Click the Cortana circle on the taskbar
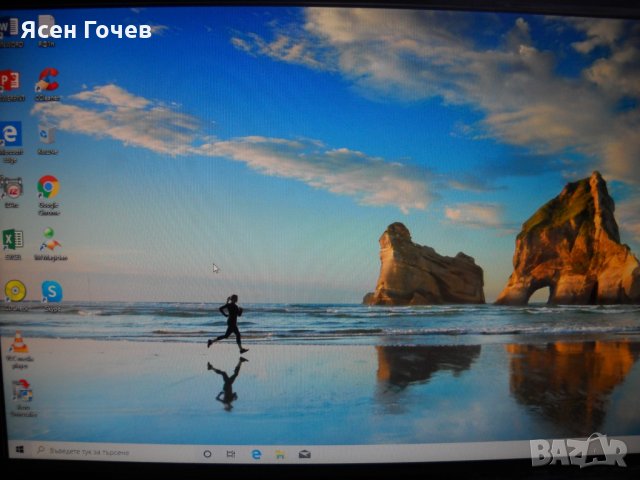This screenshot has height=480, width=640. pos(207,453)
